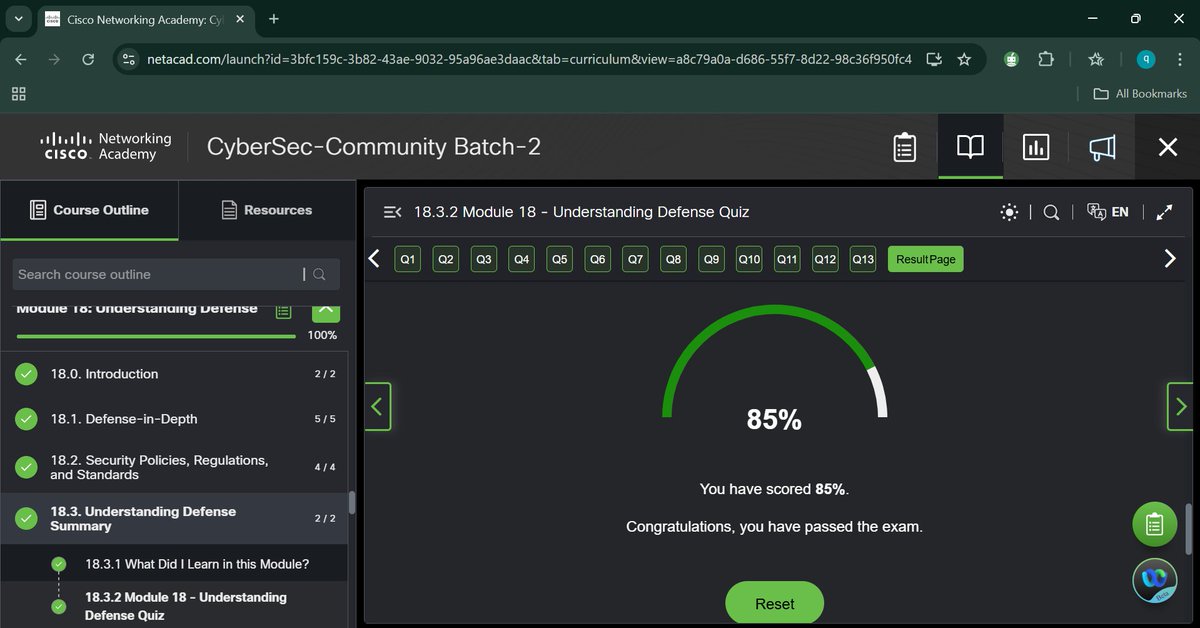Close the course with the header X icon
Viewport: 1200px width, 628px height.
pyautogui.click(x=1167, y=147)
